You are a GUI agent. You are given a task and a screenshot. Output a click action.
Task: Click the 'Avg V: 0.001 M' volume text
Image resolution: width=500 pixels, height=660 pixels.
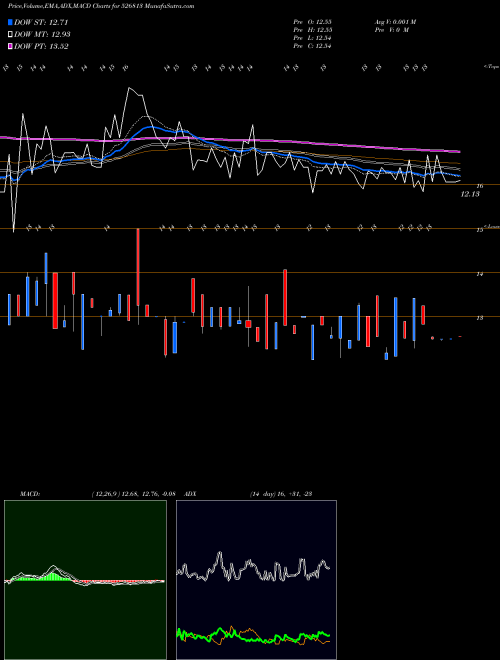(x=395, y=22)
